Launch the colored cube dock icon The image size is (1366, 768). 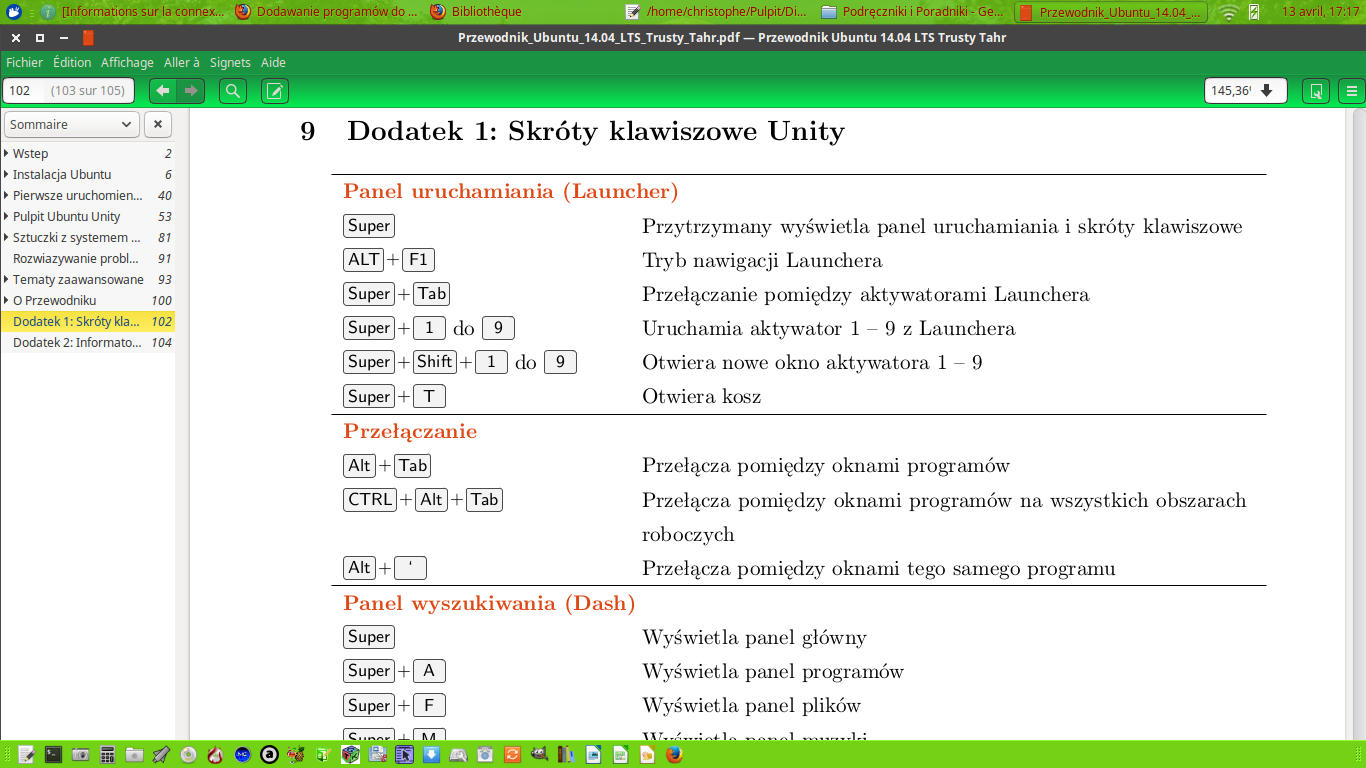(x=350, y=754)
